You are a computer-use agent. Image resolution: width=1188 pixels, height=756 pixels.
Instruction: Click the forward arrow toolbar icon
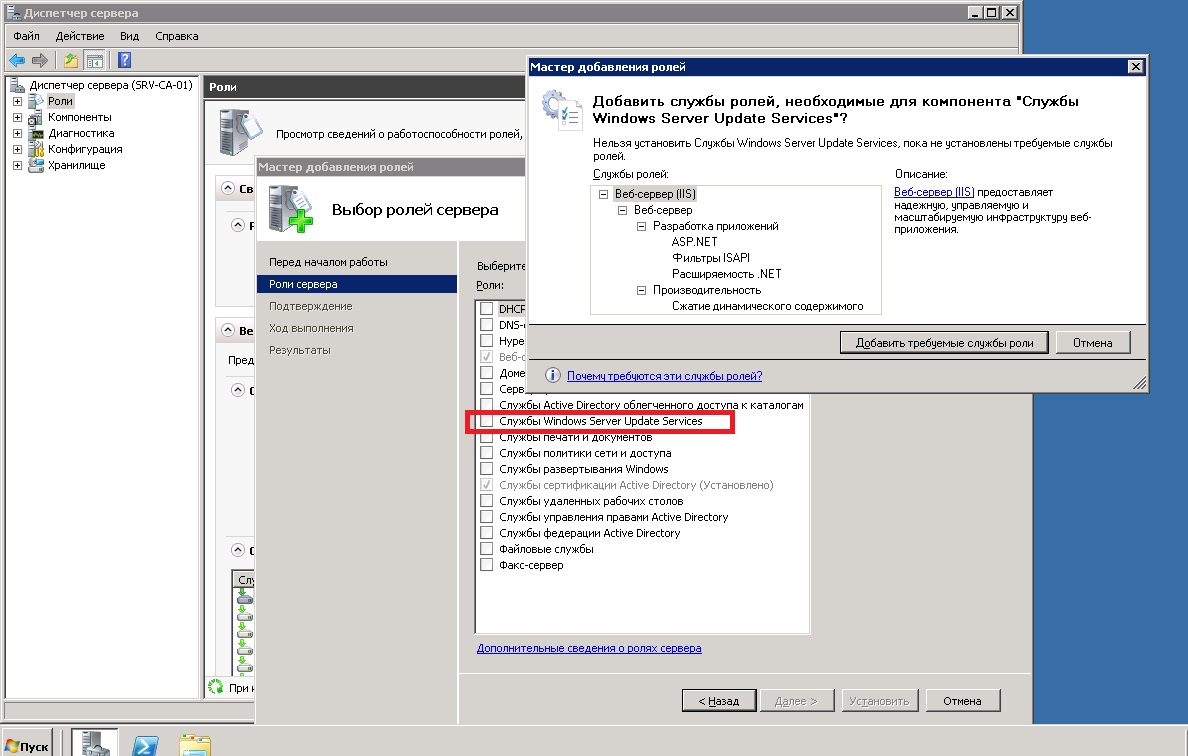(x=40, y=60)
